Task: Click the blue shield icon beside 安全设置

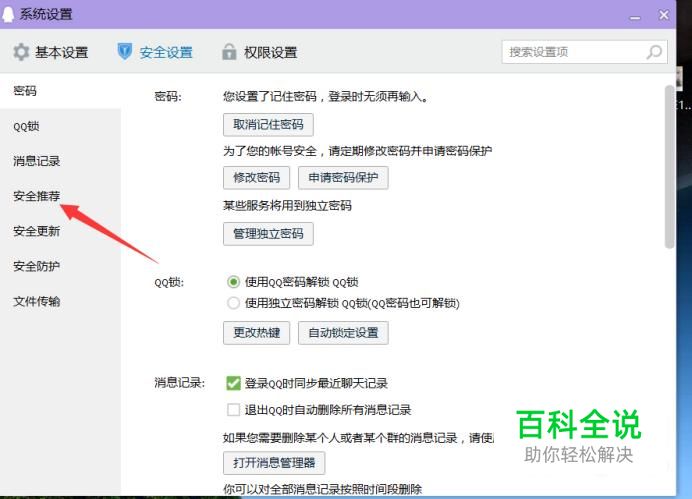Action: point(125,52)
